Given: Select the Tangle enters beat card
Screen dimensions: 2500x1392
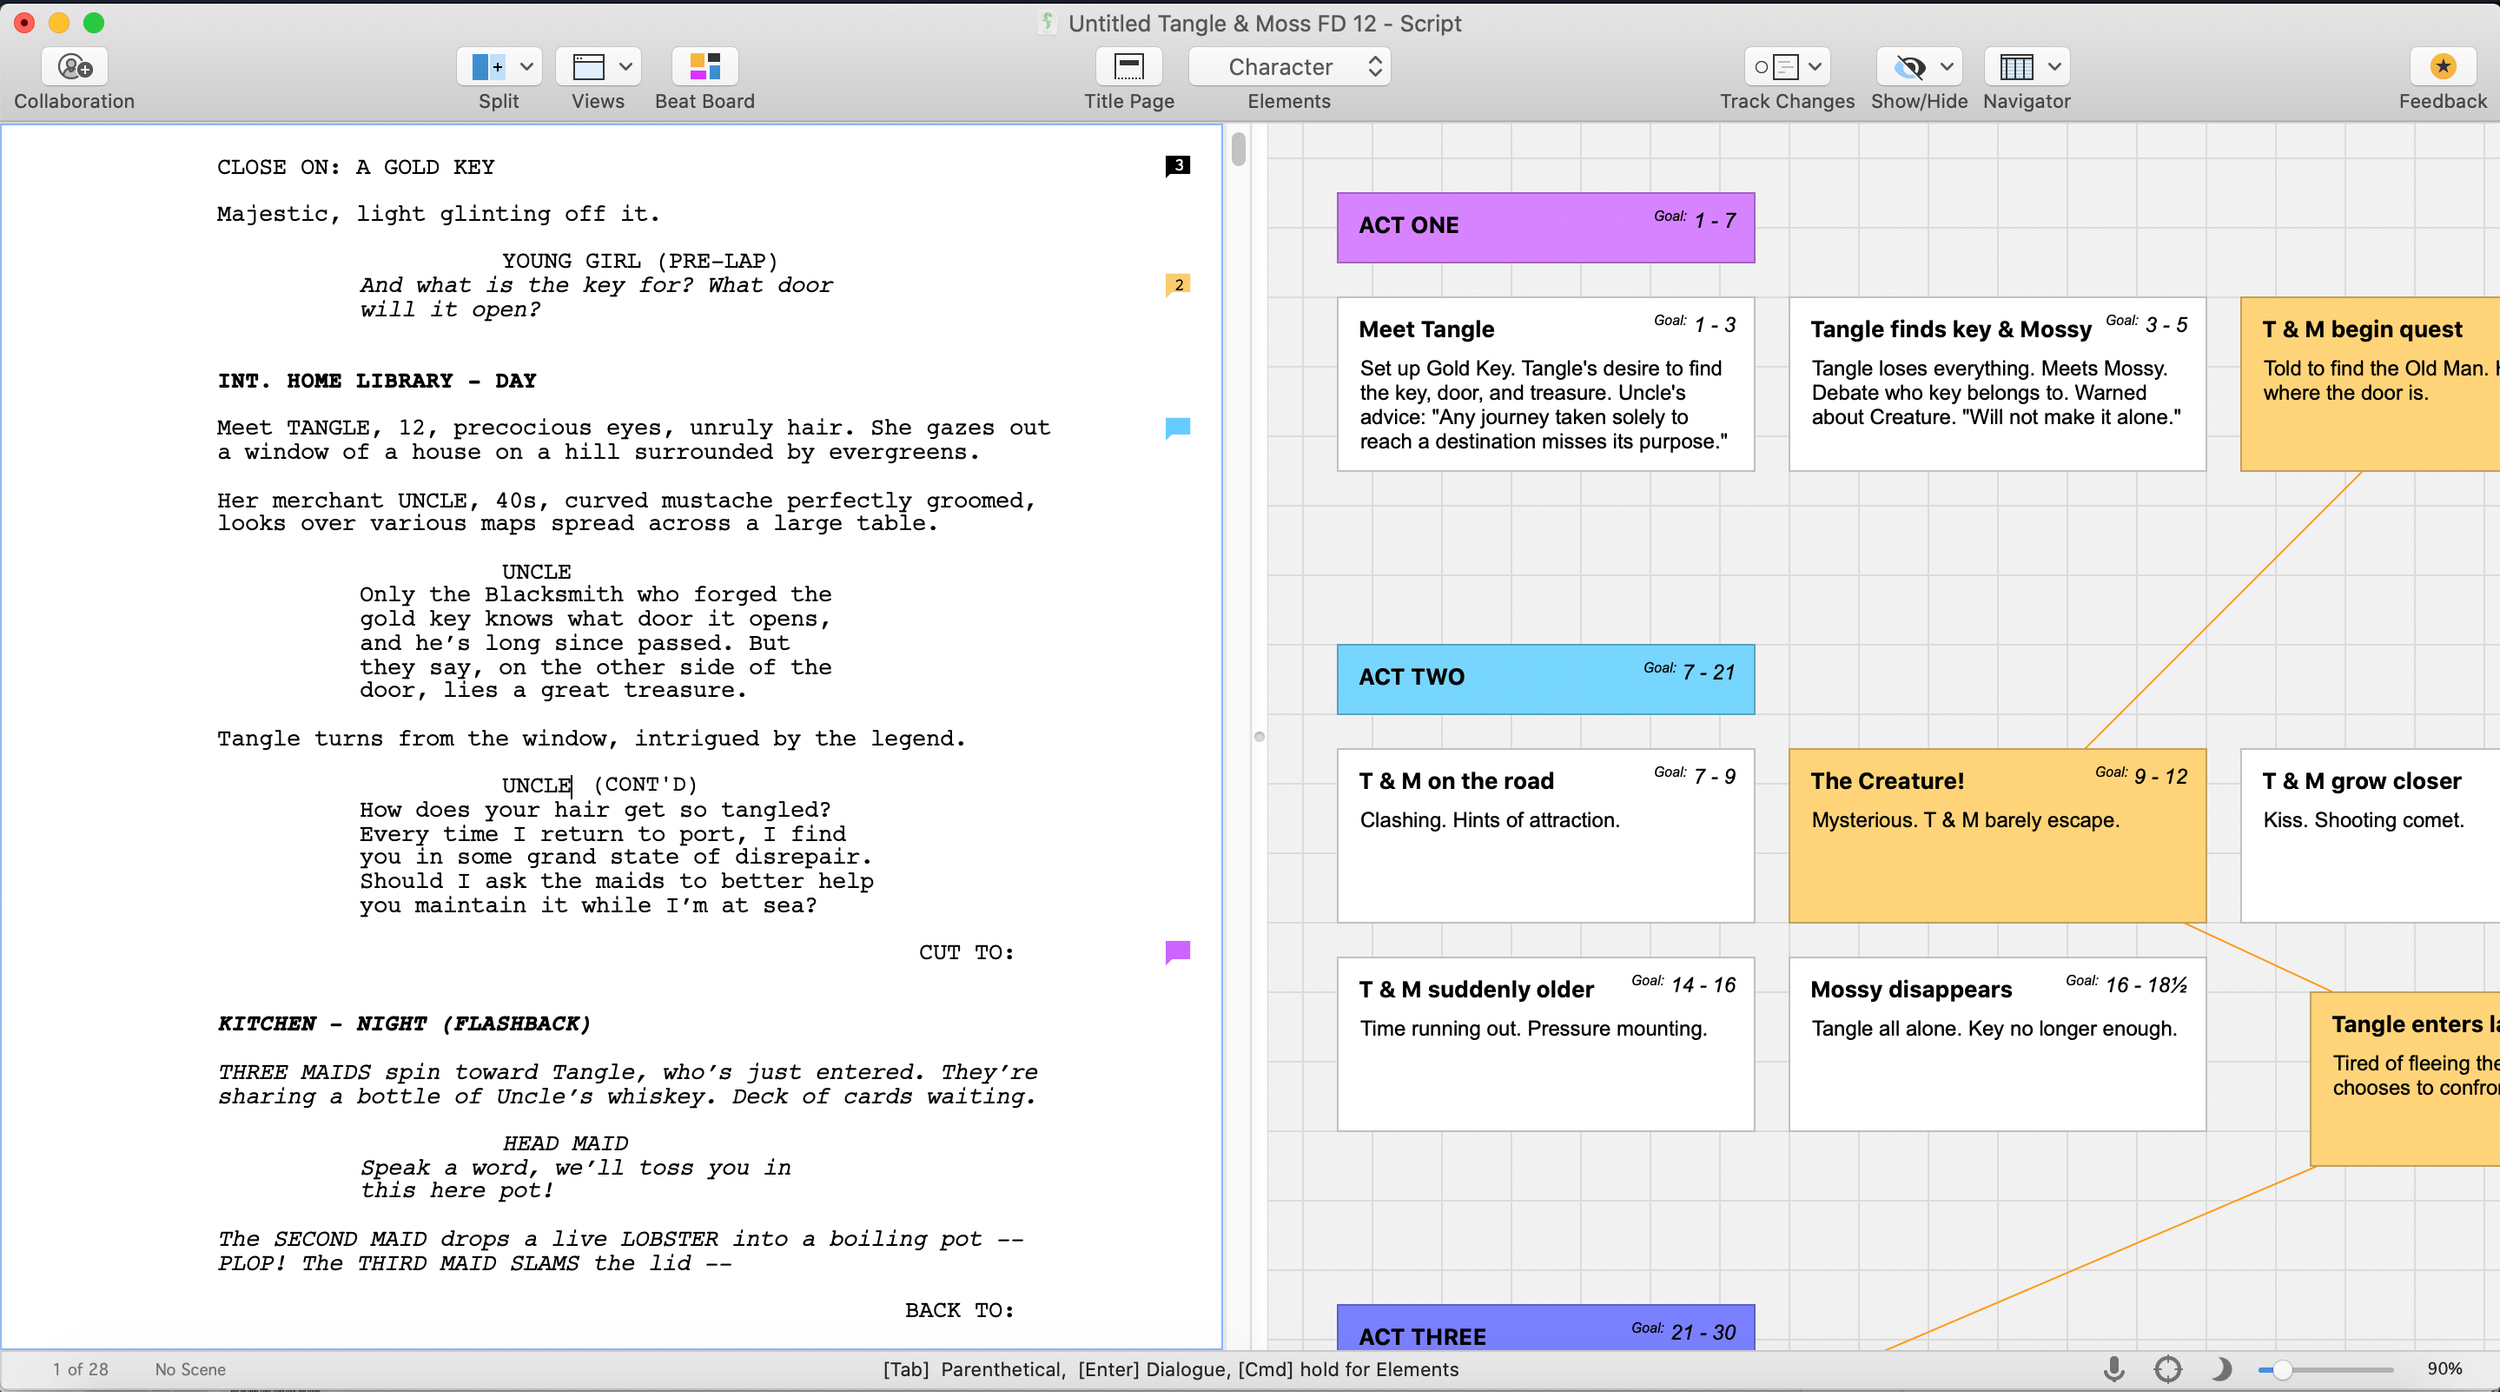Looking at the screenshot, I should click(2405, 1079).
